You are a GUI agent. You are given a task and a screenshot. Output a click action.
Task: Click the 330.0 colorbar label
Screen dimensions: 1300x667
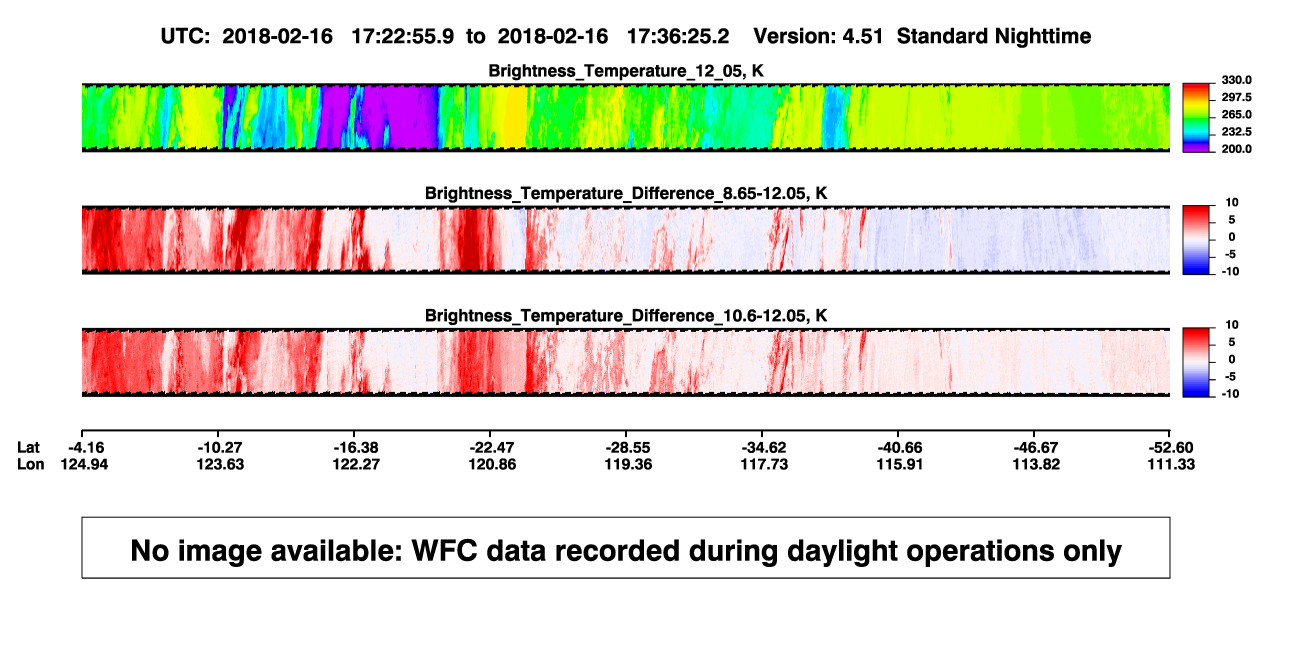tap(1235, 80)
